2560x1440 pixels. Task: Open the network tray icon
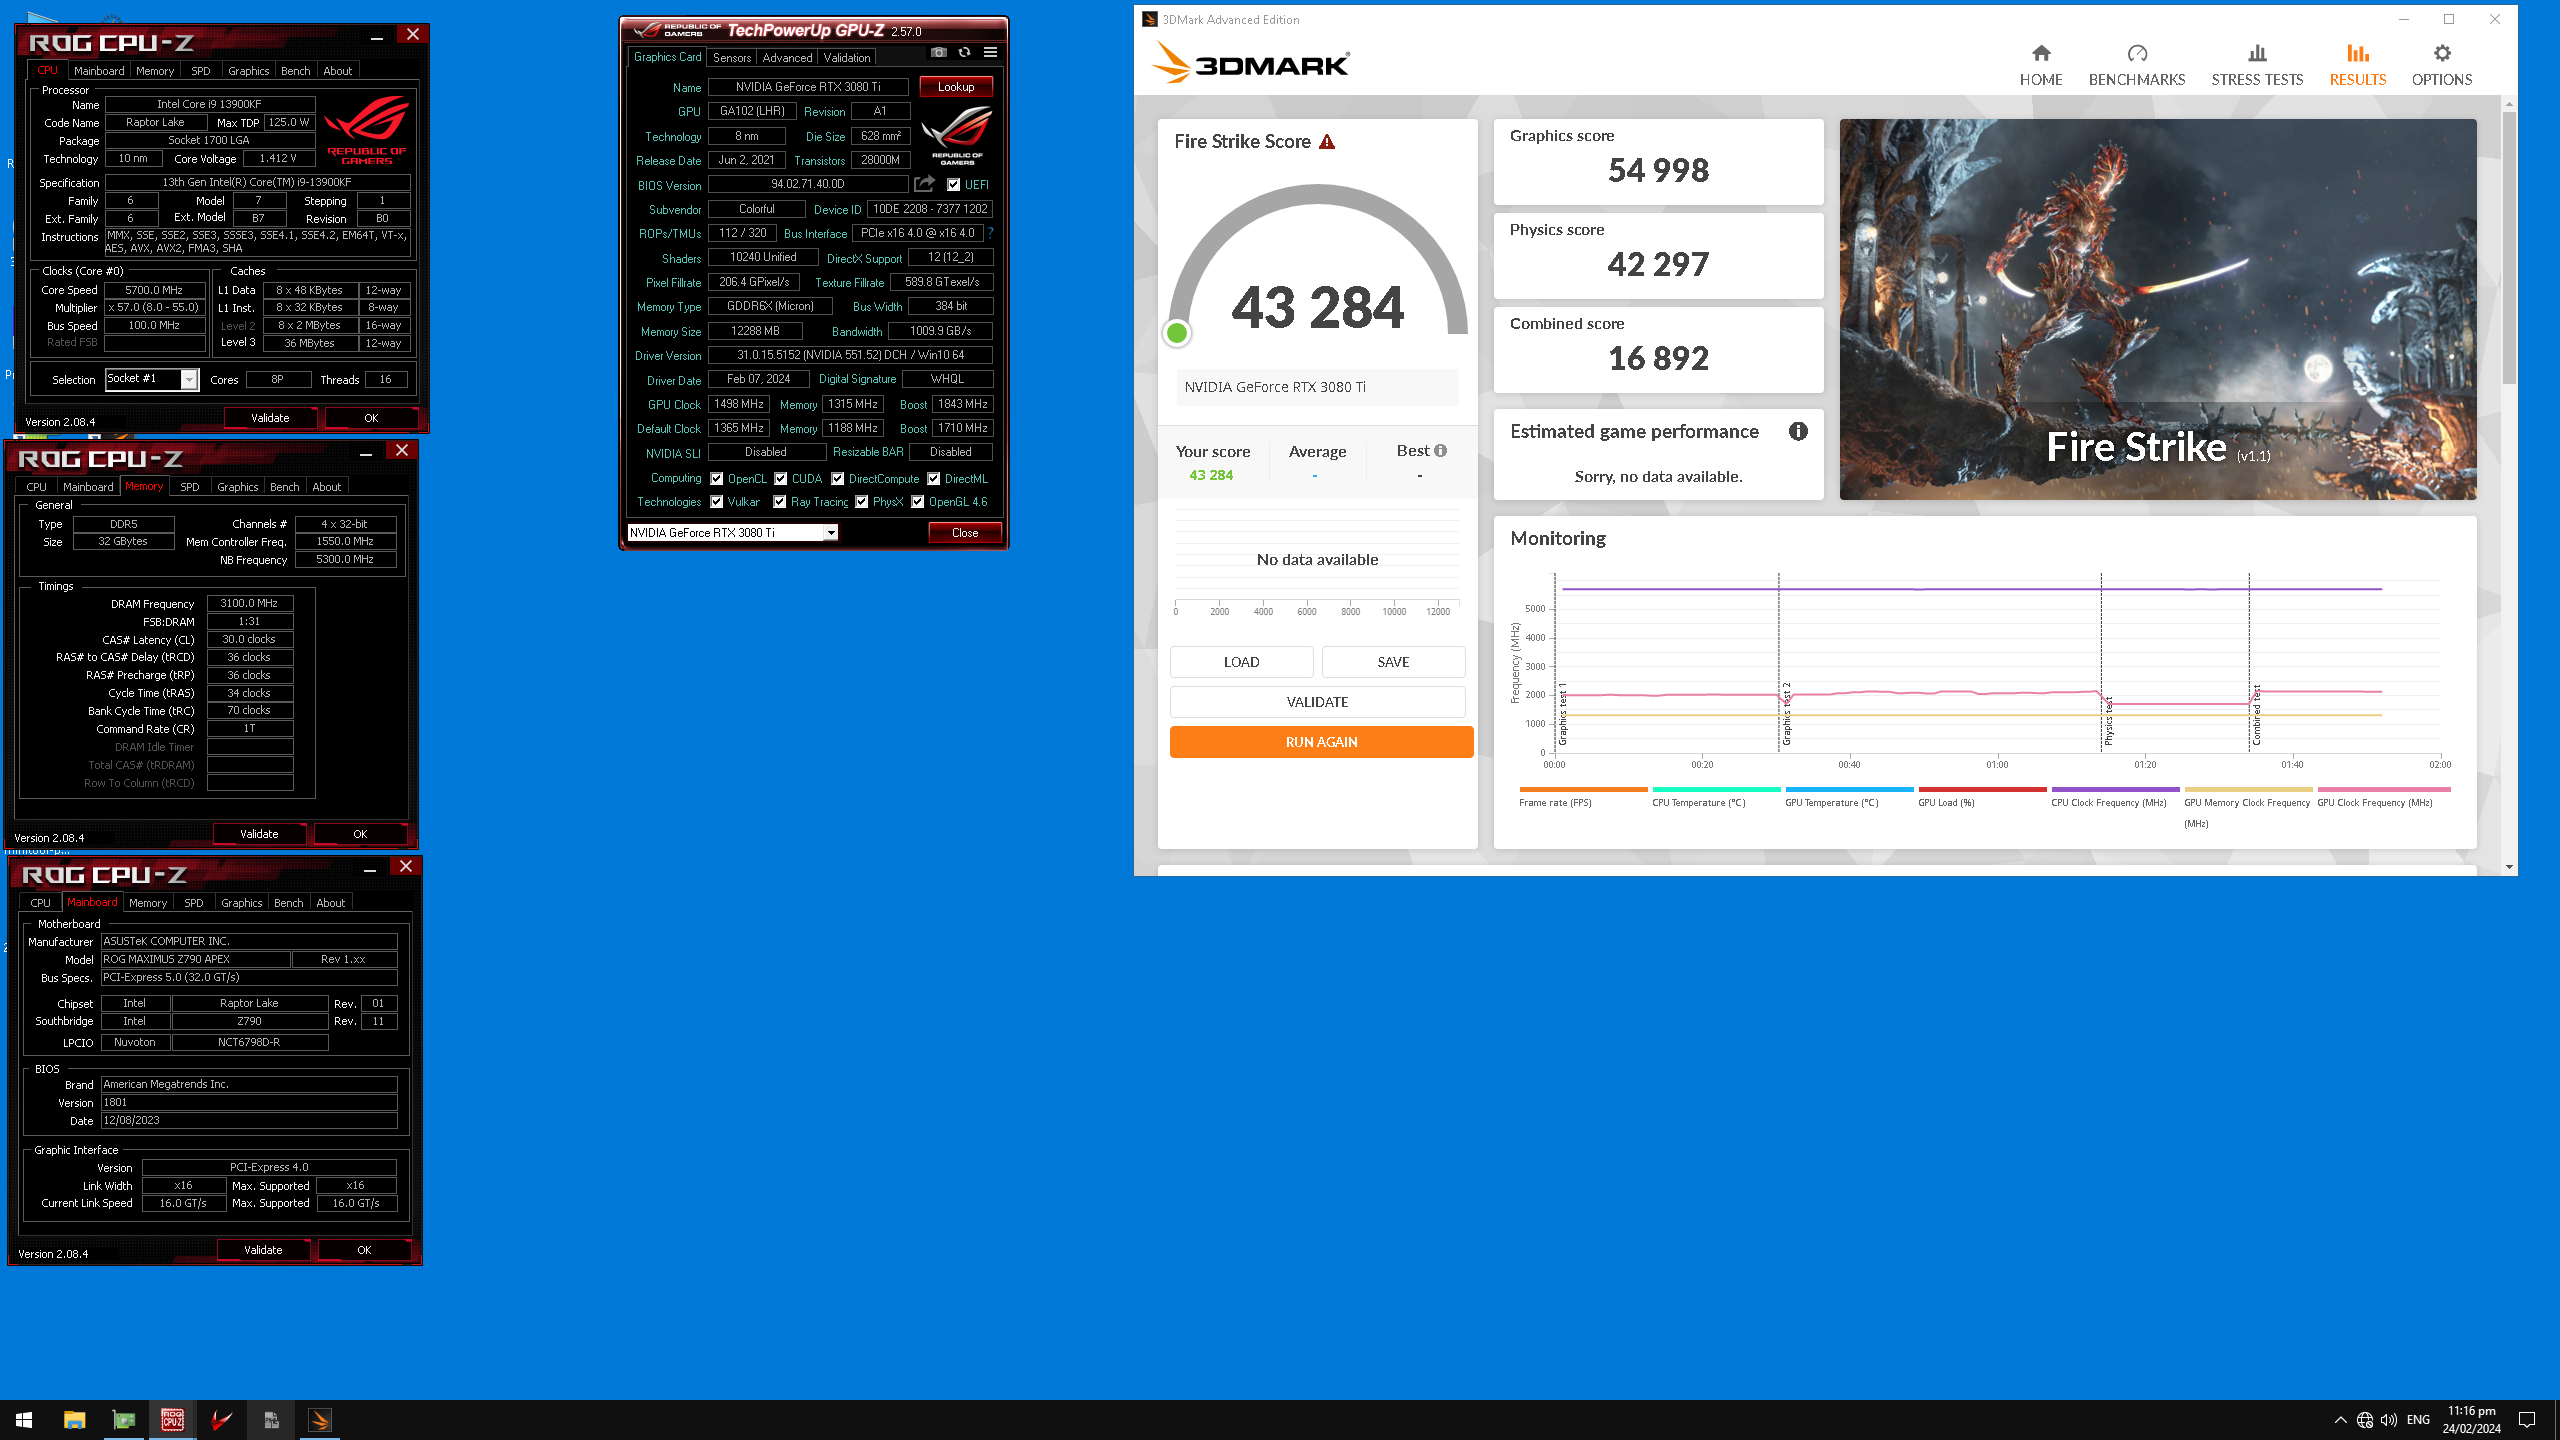[x=2365, y=1420]
